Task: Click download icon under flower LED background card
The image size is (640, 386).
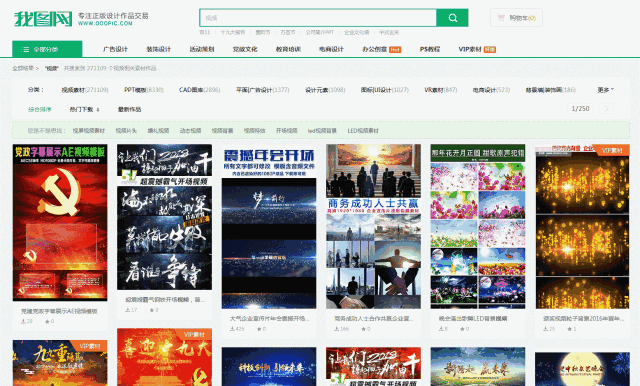Action: pyautogui.click(x=441, y=328)
